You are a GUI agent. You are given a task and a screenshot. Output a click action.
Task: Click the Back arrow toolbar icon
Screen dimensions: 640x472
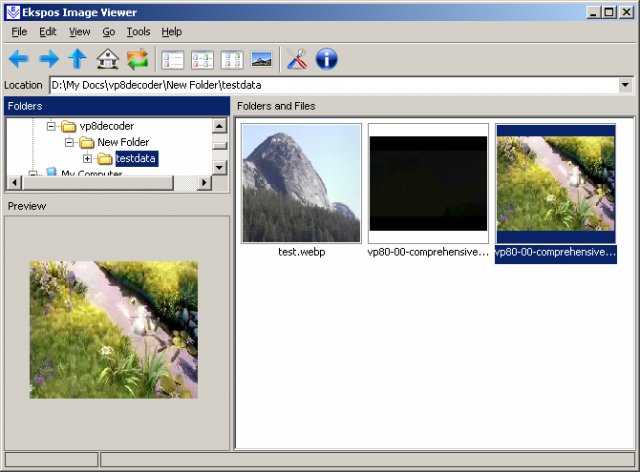coord(18,59)
